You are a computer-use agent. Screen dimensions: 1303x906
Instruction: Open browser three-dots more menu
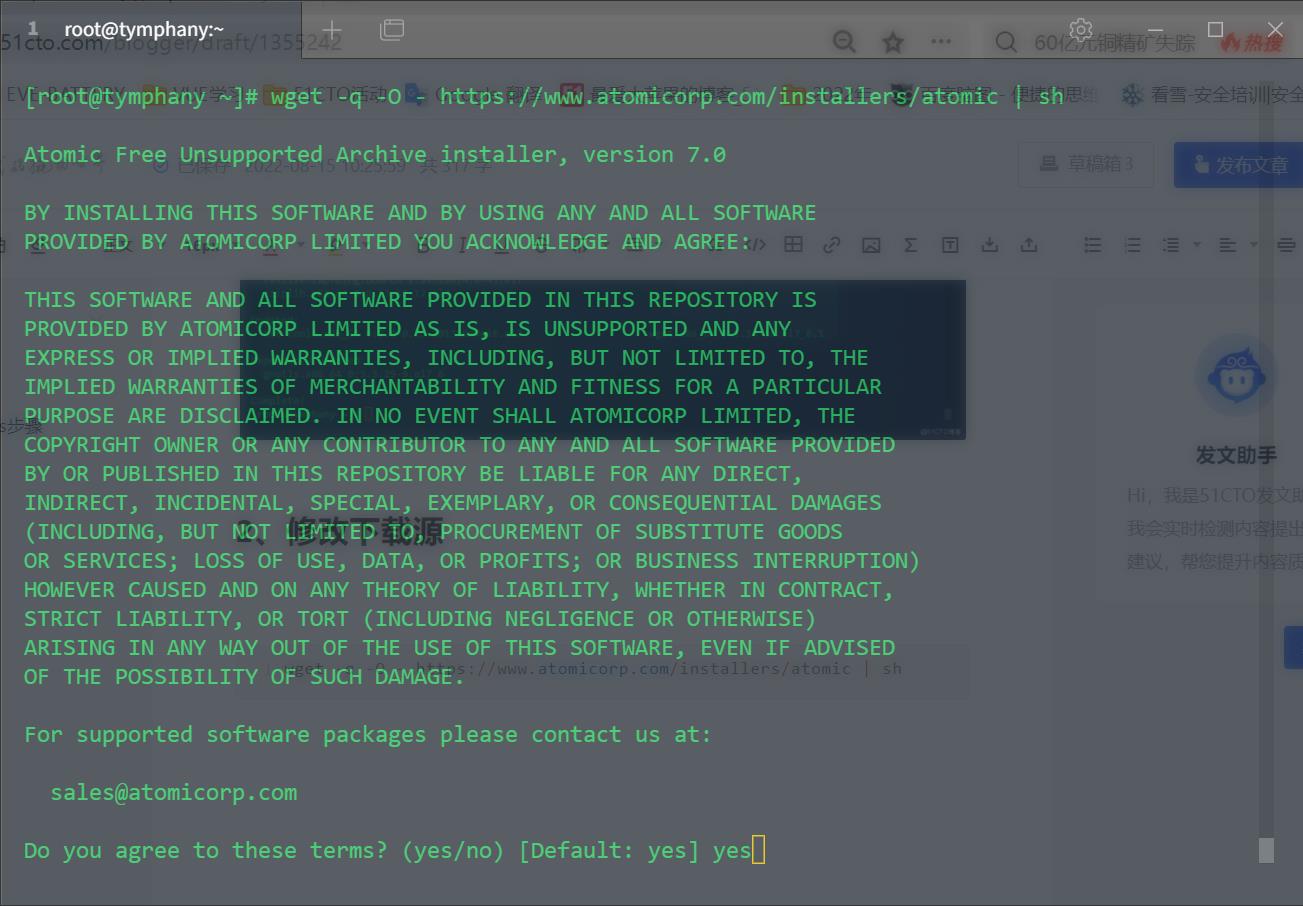tap(941, 42)
